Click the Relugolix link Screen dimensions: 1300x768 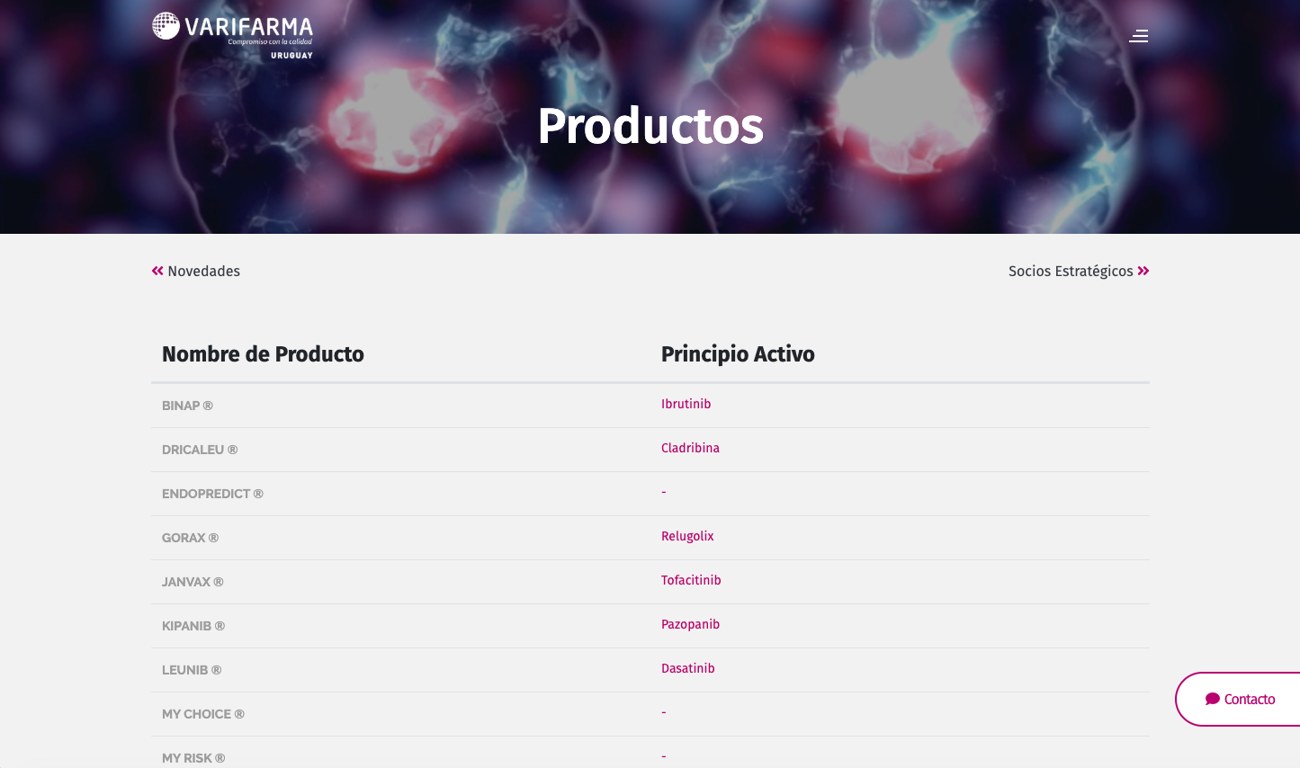687,536
